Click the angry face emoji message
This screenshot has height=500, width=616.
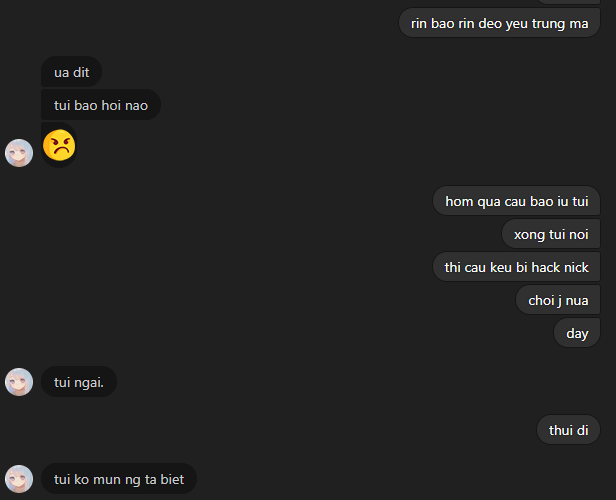click(60, 146)
